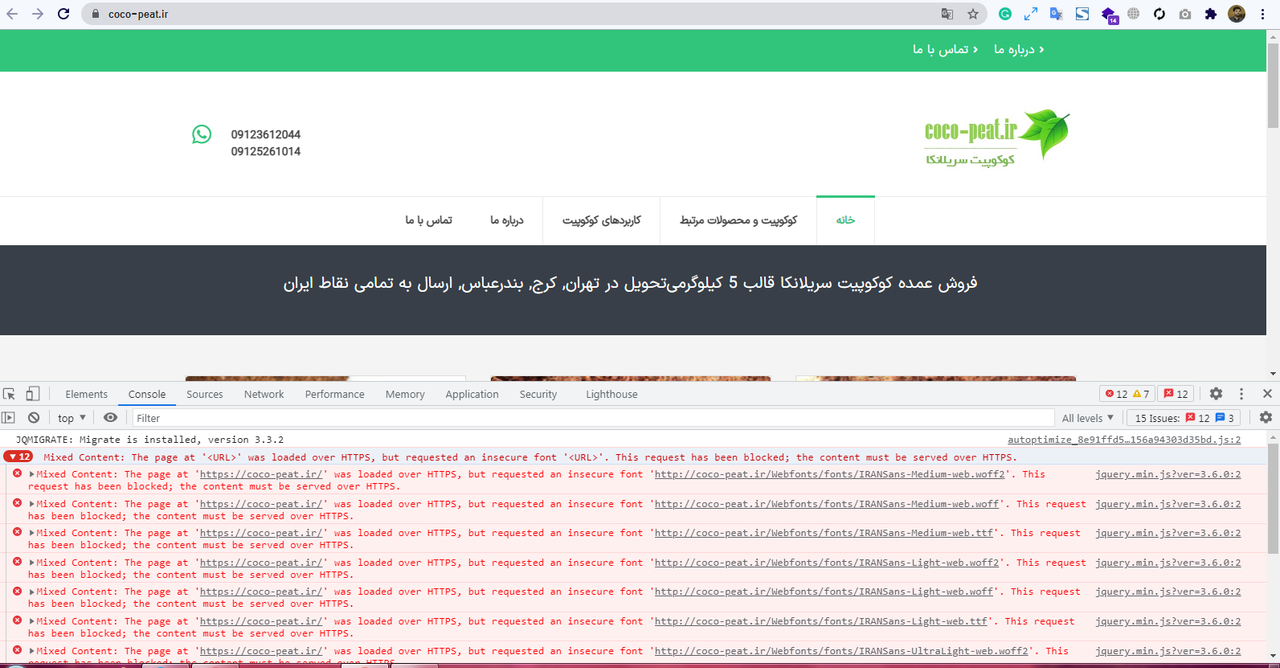This screenshot has height=668, width=1280.
Task: Expand the IRANSans-Light-web.woff2 error row
Action: tap(32, 562)
